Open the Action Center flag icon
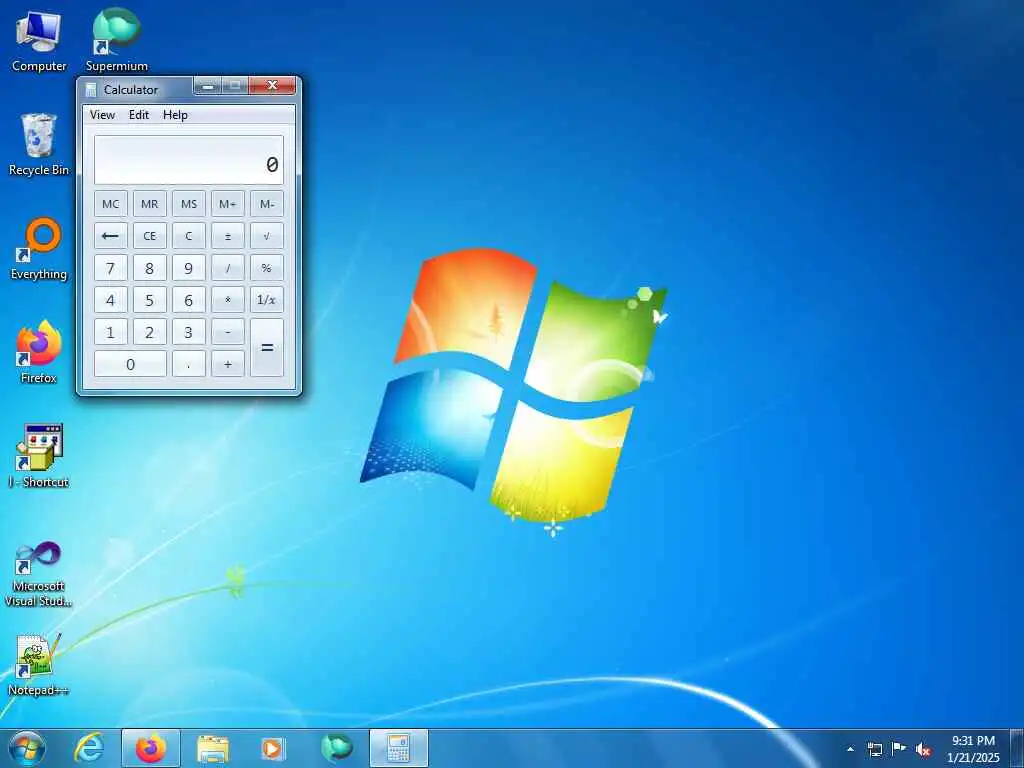Screen dimensions: 1024x768 pyautogui.click(x=899, y=749)
